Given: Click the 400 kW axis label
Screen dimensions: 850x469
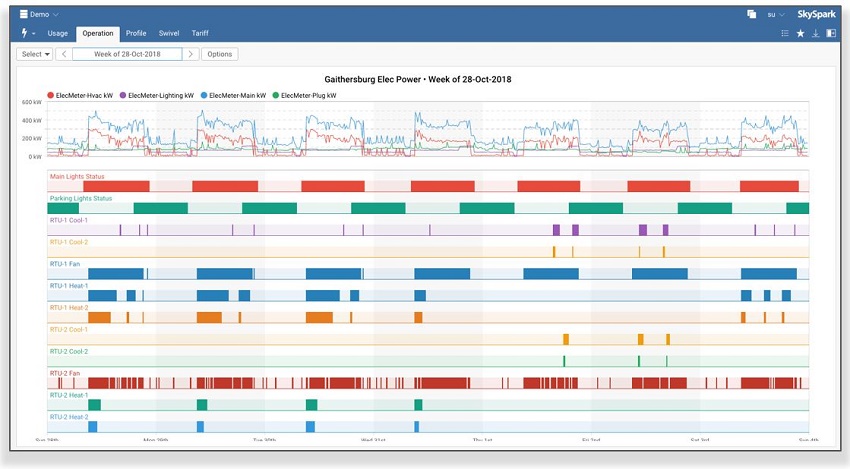Looking at the screenshot, I should pyautogui.click(x=31, y=120).
